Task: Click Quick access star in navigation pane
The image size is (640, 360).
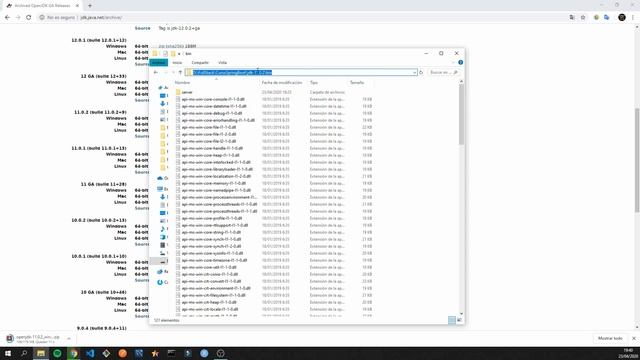Action: point(160,88)
